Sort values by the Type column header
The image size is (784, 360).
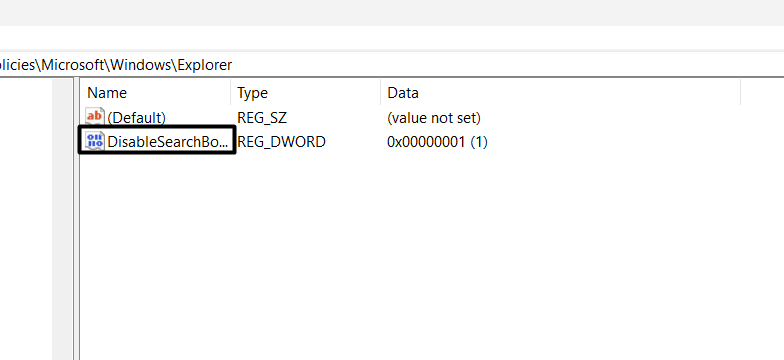(306, 92)
